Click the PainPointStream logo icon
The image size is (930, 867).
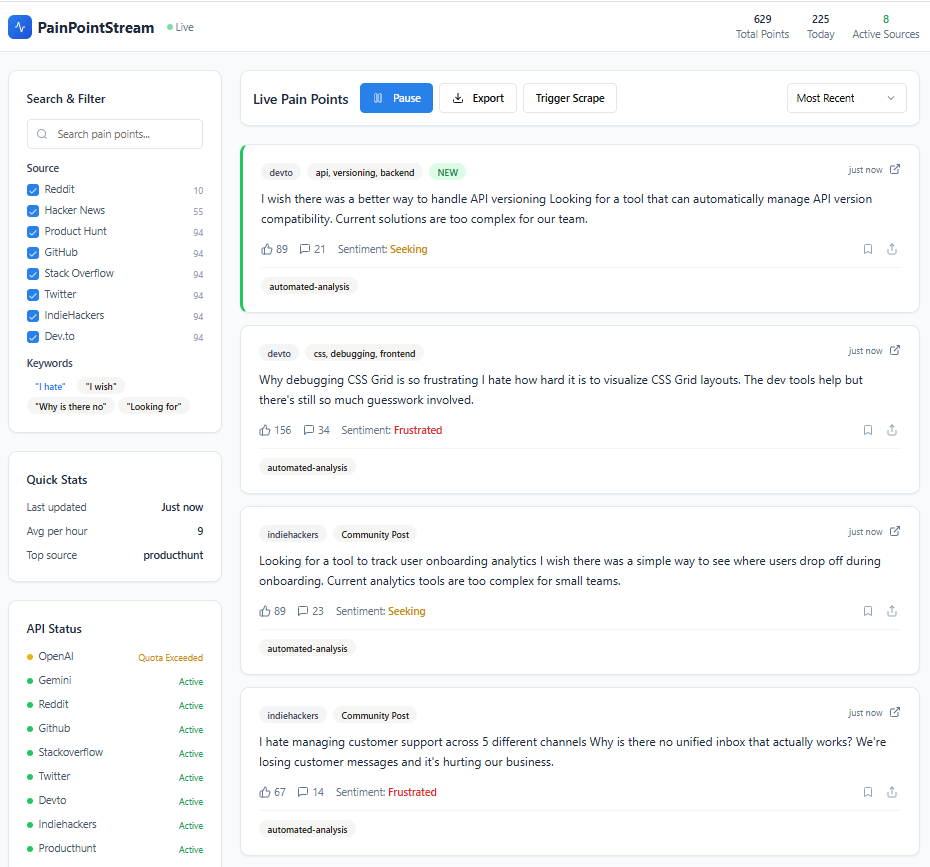[20, 27]
